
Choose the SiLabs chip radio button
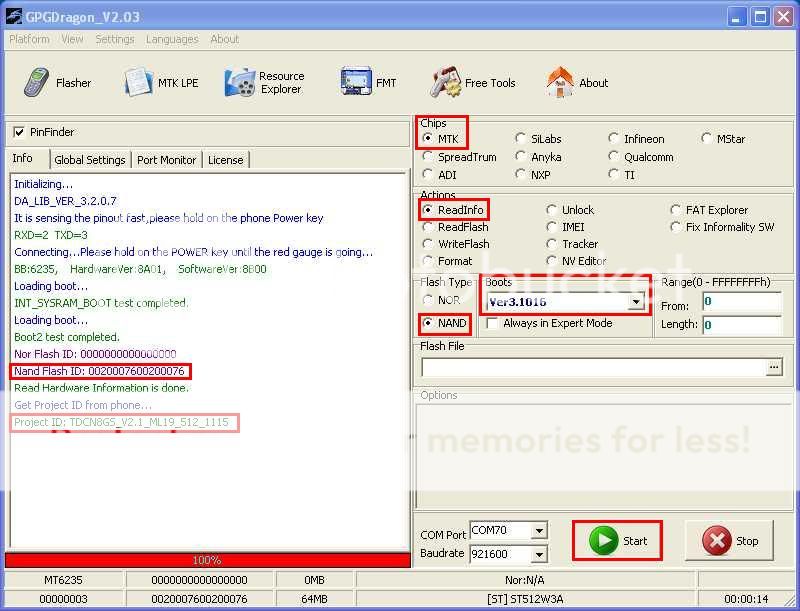point(520,138)
